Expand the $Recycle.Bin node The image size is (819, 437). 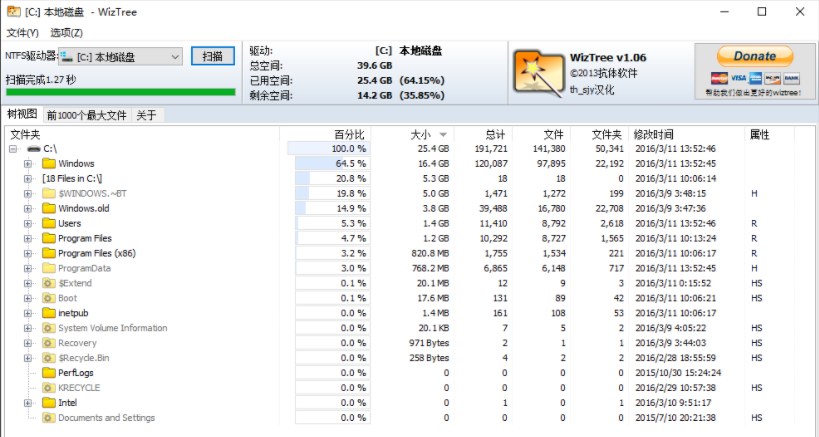[x=28, y=358]
